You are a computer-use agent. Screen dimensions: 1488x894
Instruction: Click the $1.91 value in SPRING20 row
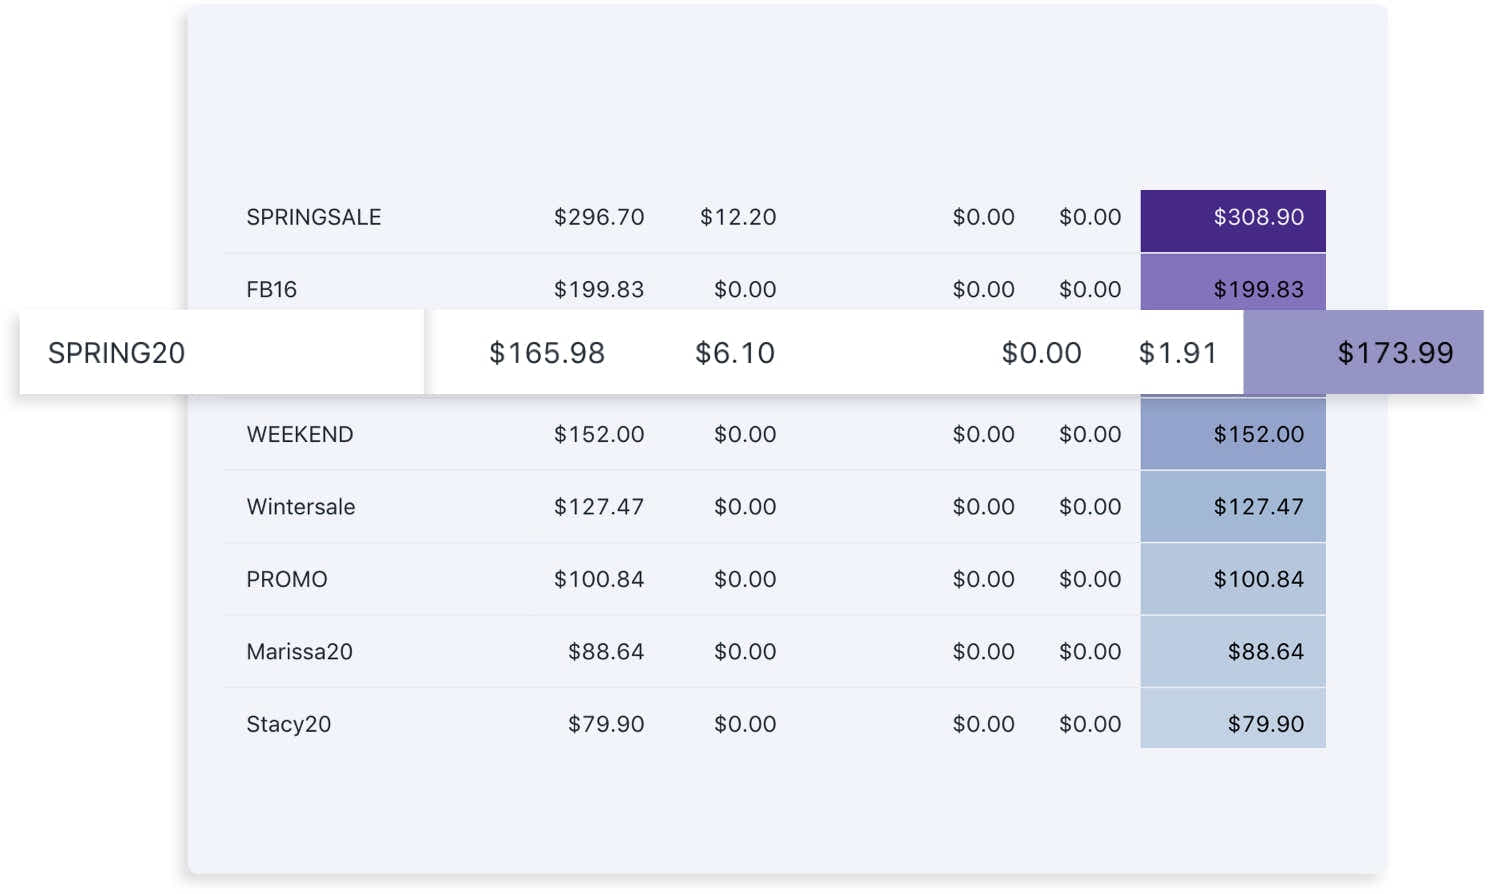tap(1177, 353)
